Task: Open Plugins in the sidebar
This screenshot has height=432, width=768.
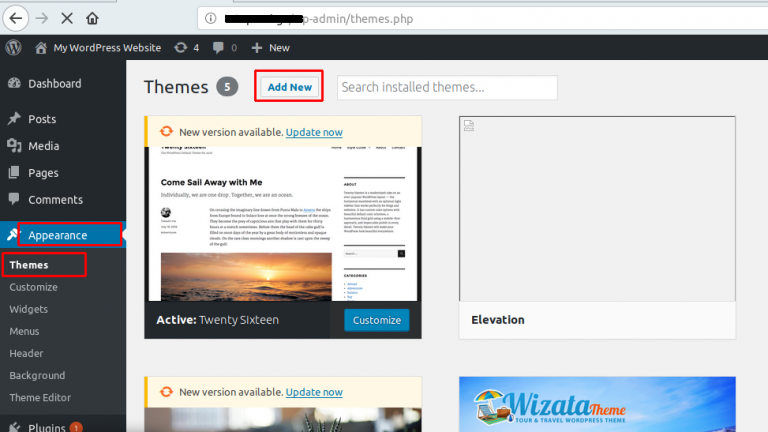Action: click(x=47, y=427)
